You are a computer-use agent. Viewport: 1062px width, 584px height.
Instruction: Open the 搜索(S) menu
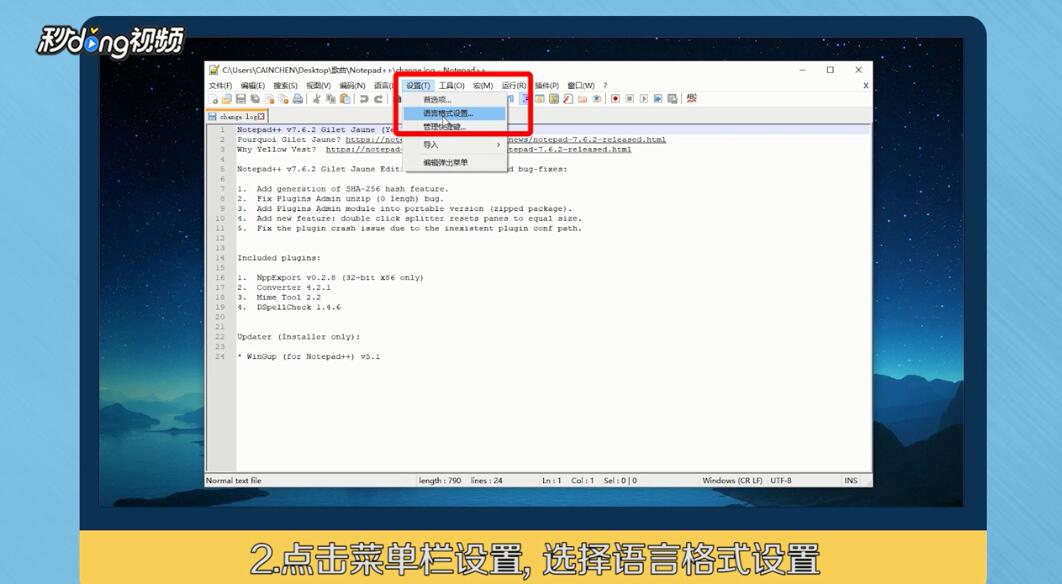click(x=285, y=85)
